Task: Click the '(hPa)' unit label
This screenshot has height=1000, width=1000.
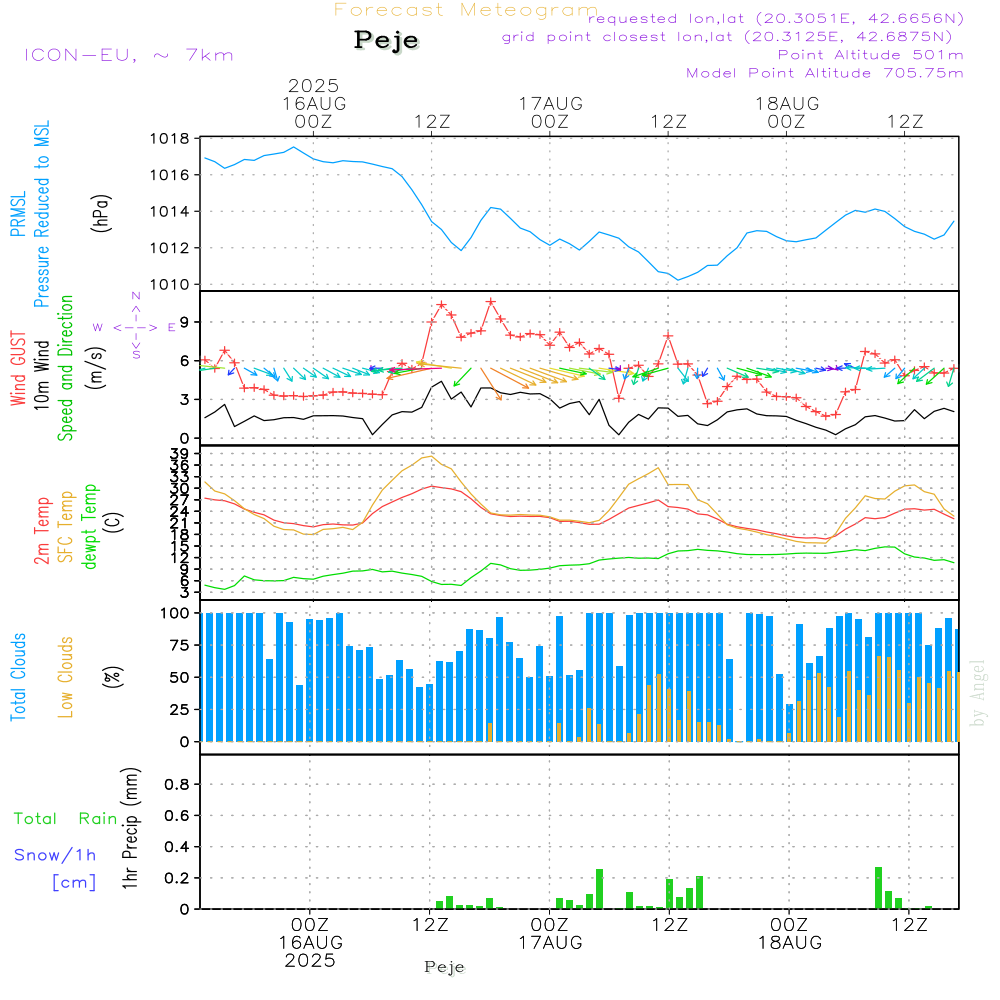Action: (x=101, y=214)
